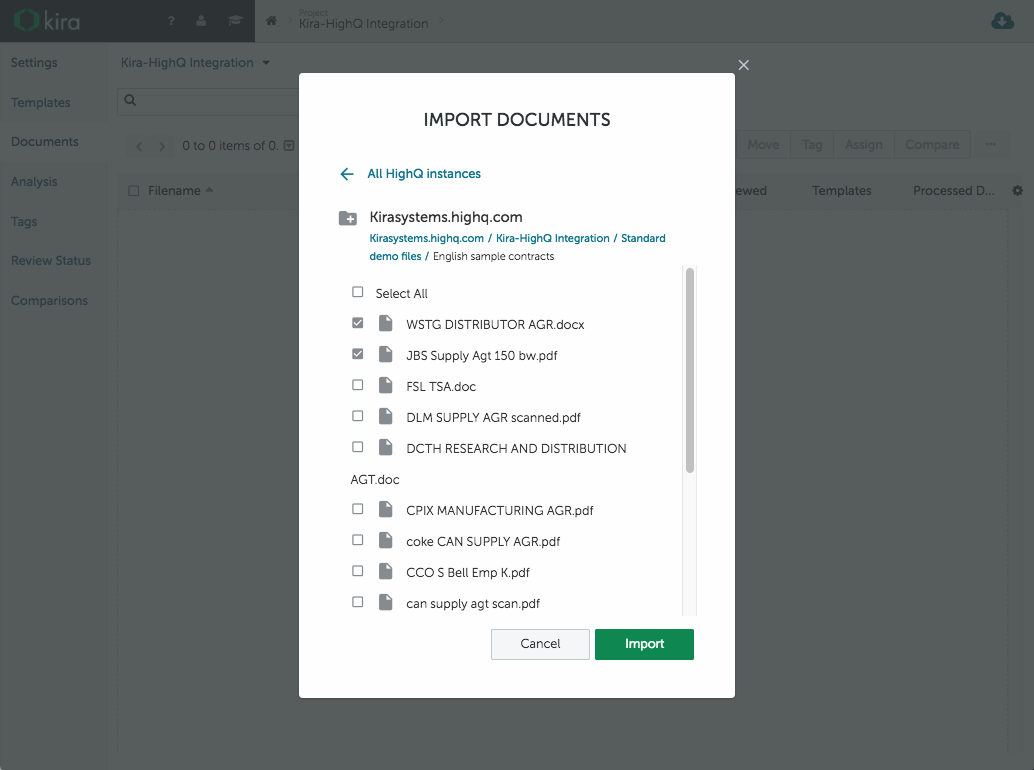Image resolution: width=1034 pixels, height=770 pixels.
Task: Click the Compare toolbar button
Action: [932, 145]
